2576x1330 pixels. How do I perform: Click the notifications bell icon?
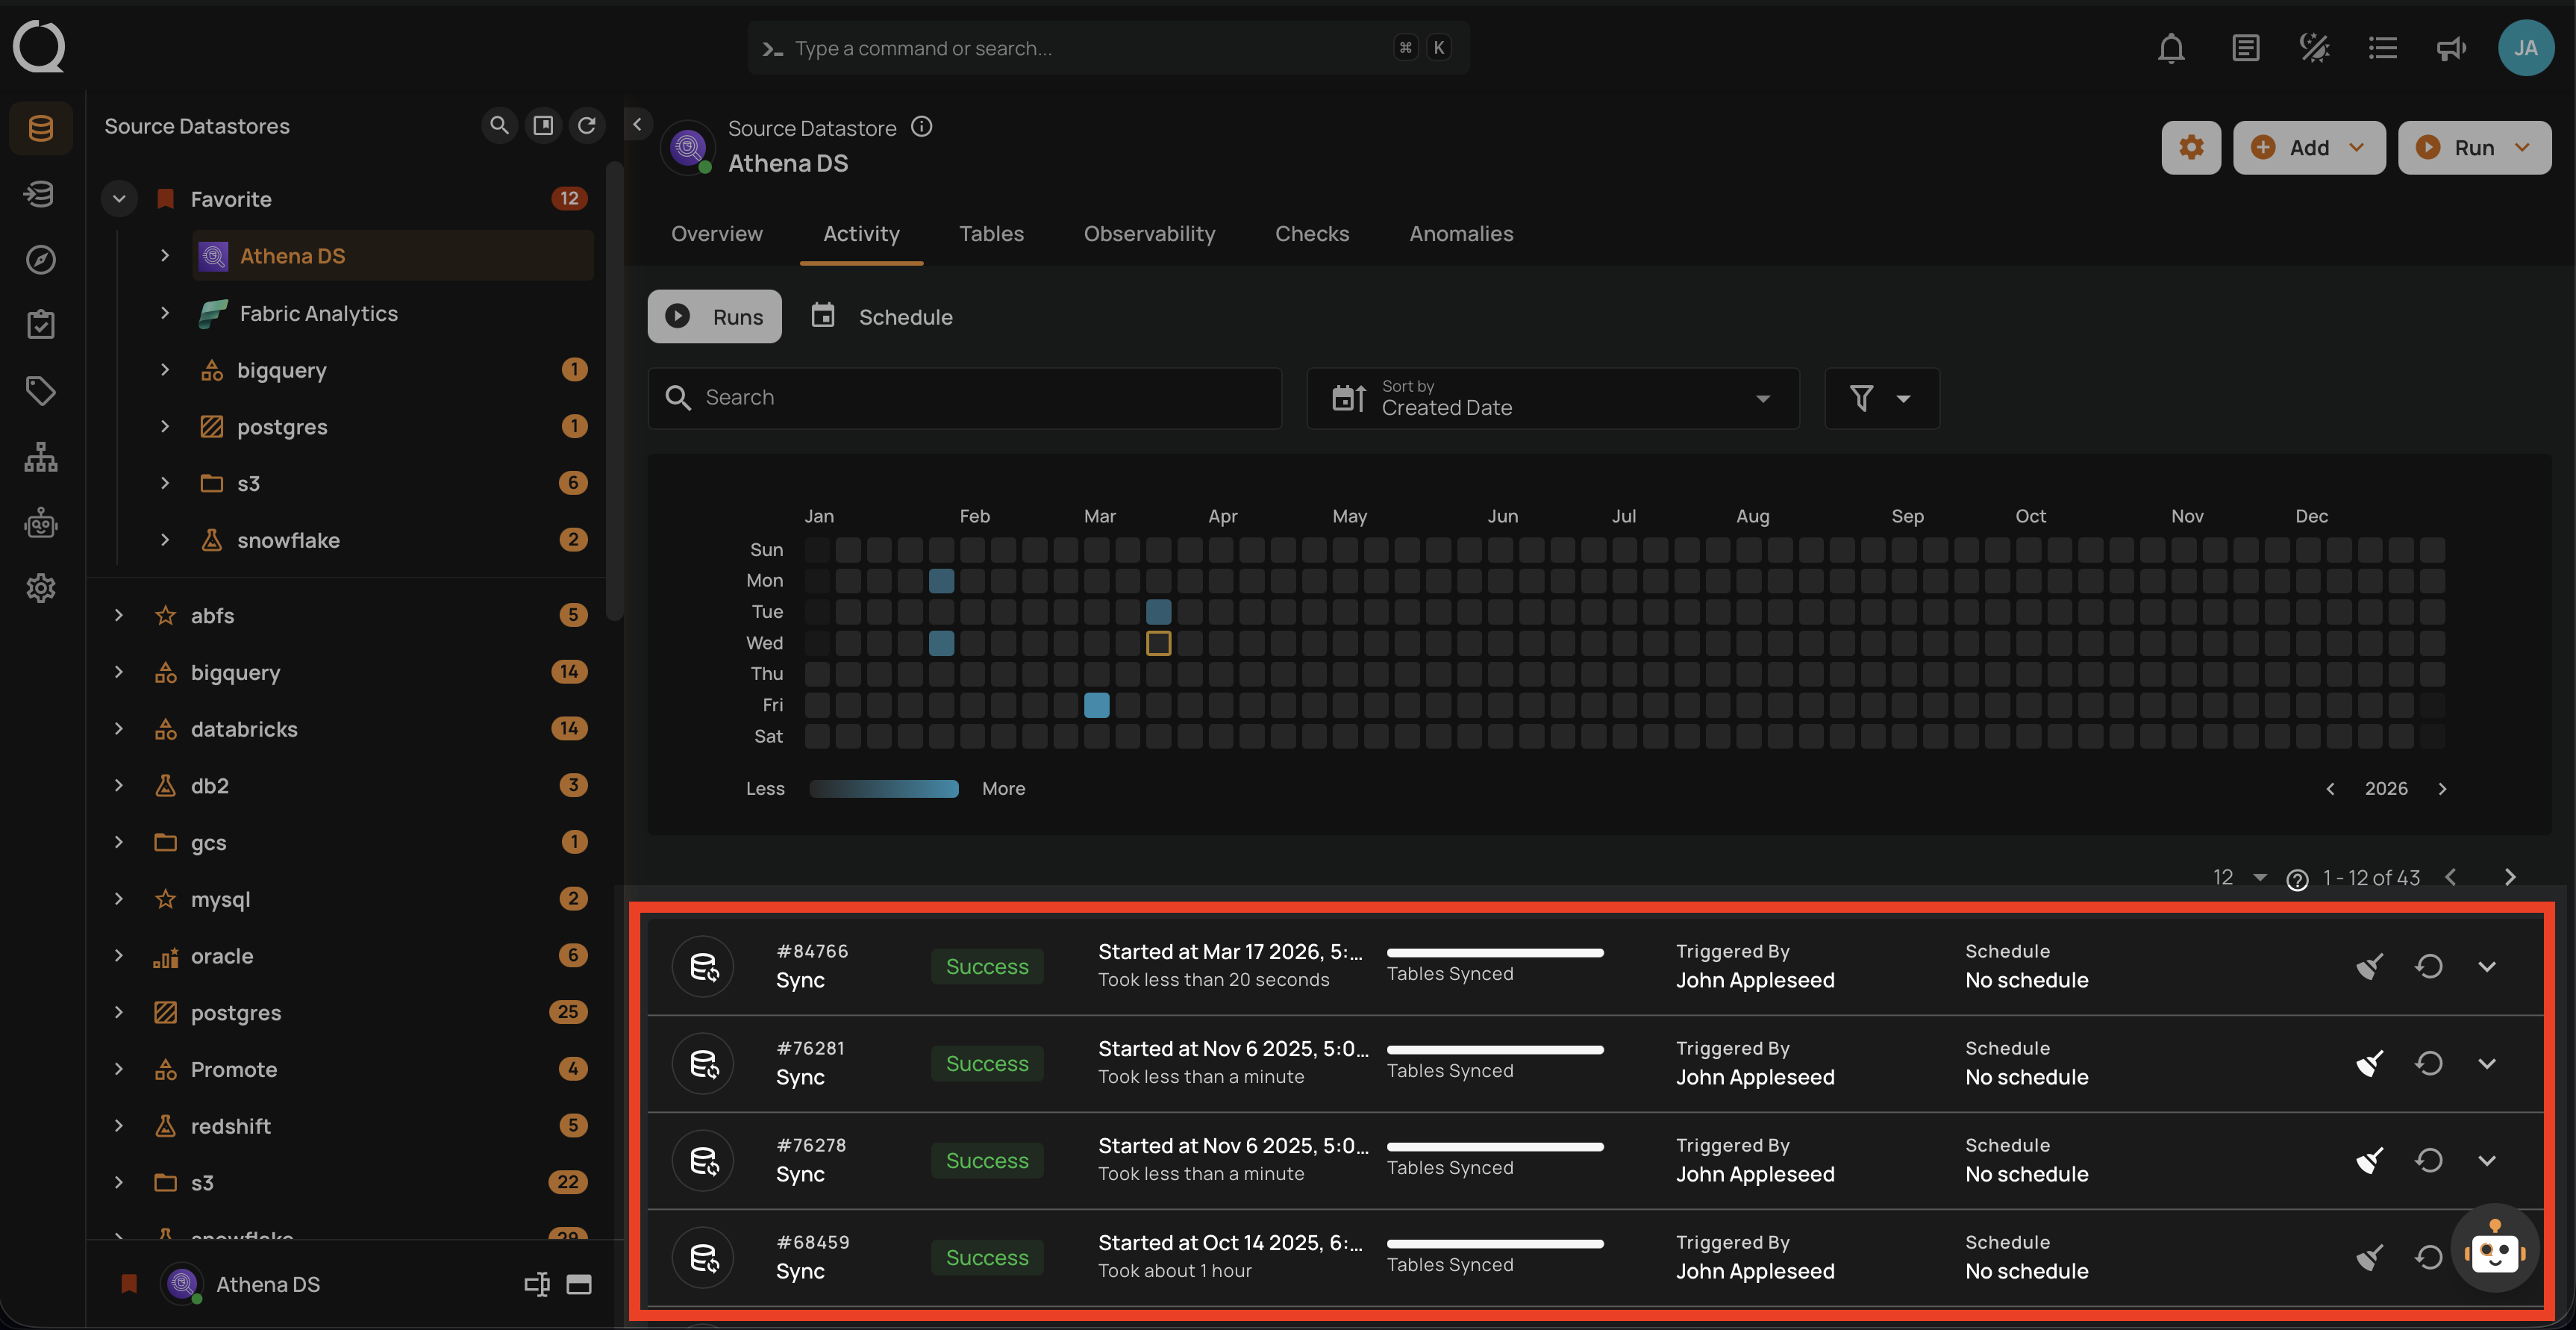[2170, 48]
